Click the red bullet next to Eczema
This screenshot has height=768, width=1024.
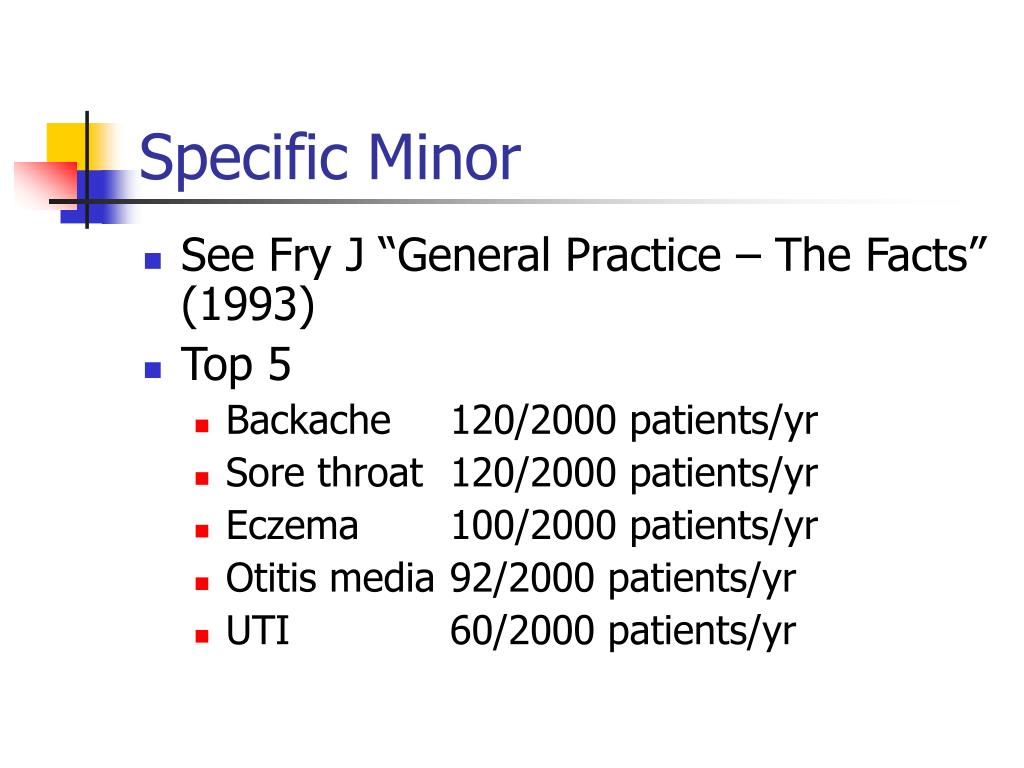pyautogui.click(x=202, y=531)
